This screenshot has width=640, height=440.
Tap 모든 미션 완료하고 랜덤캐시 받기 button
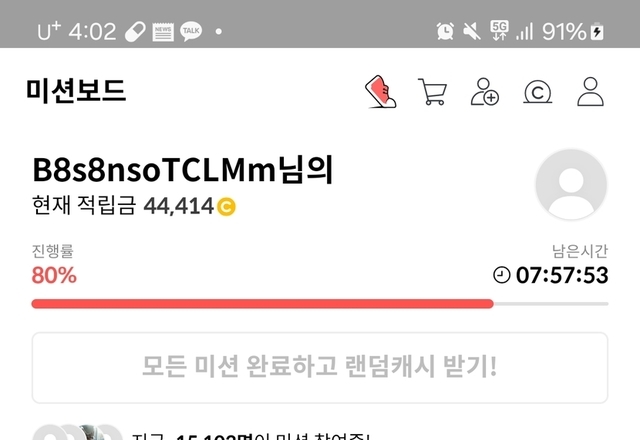tap(320, 368)
